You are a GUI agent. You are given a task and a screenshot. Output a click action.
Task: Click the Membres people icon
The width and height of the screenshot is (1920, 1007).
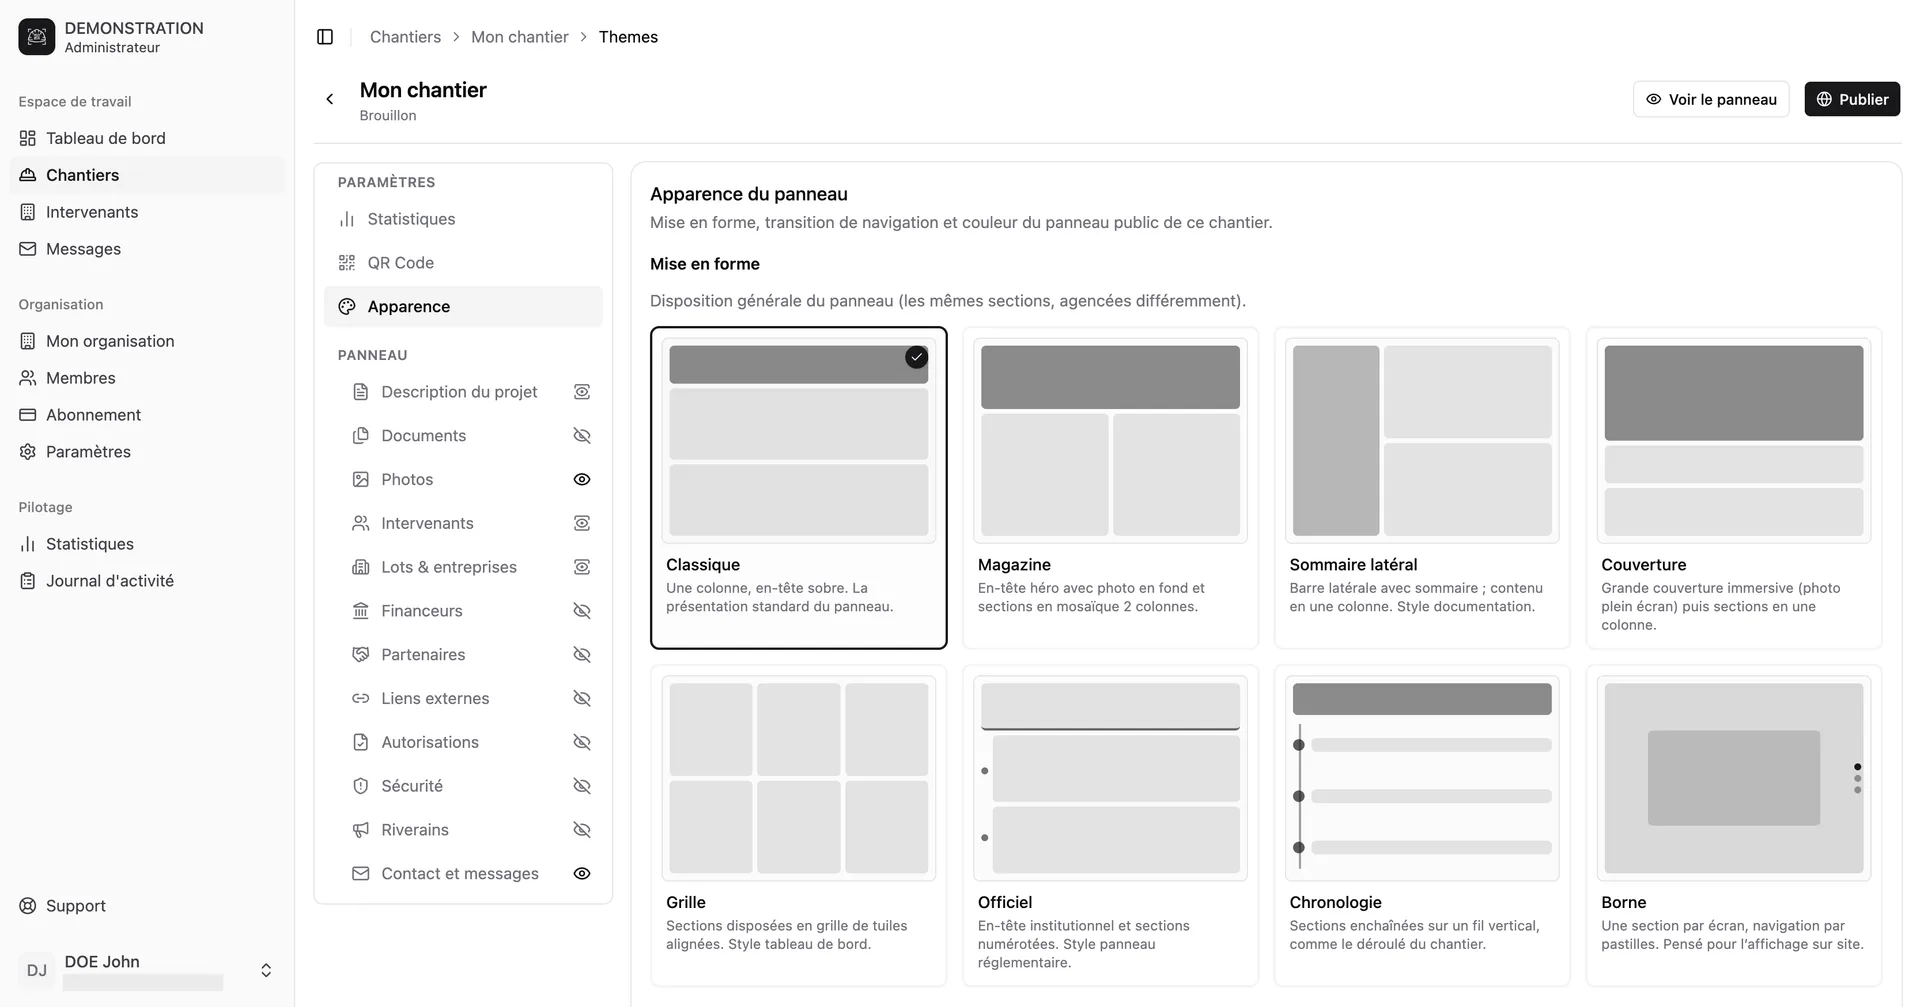(28, 378)
